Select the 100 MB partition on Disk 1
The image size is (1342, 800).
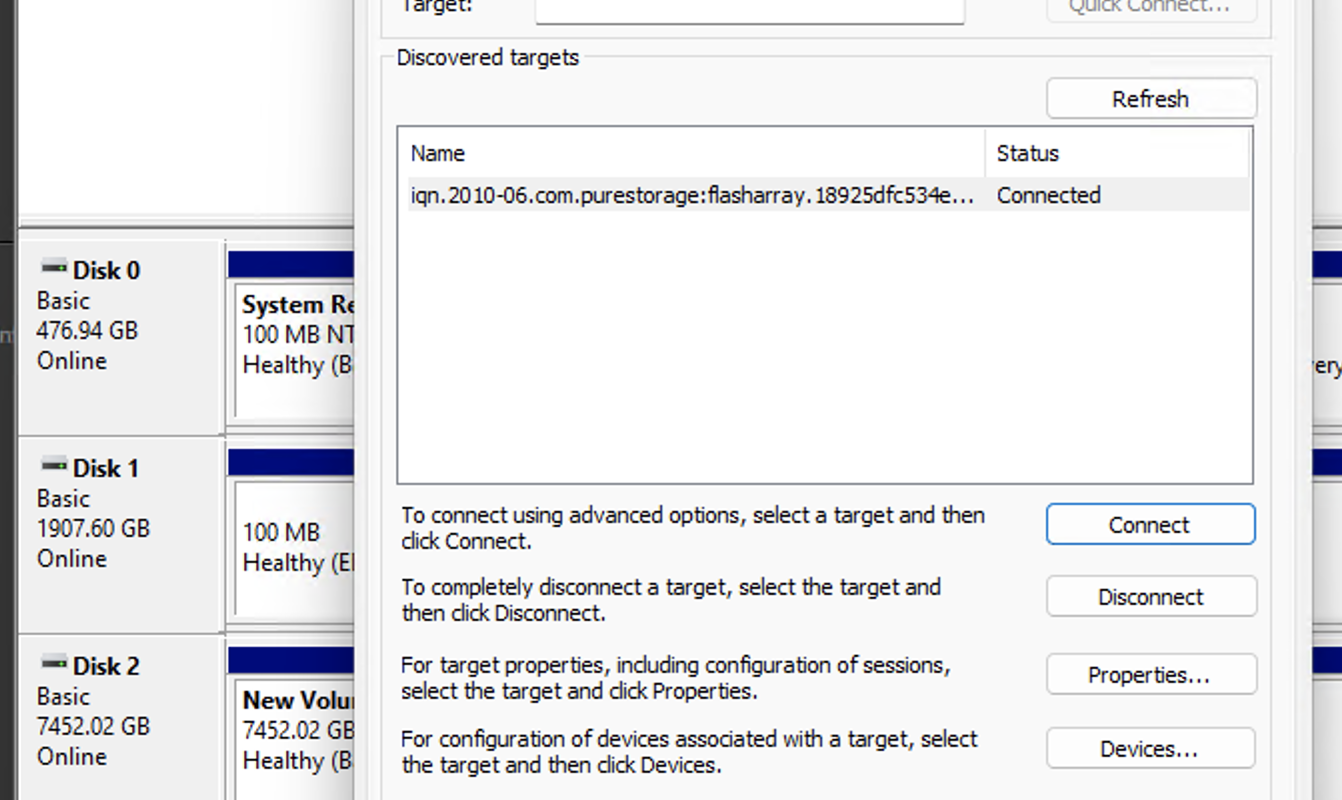296,546
